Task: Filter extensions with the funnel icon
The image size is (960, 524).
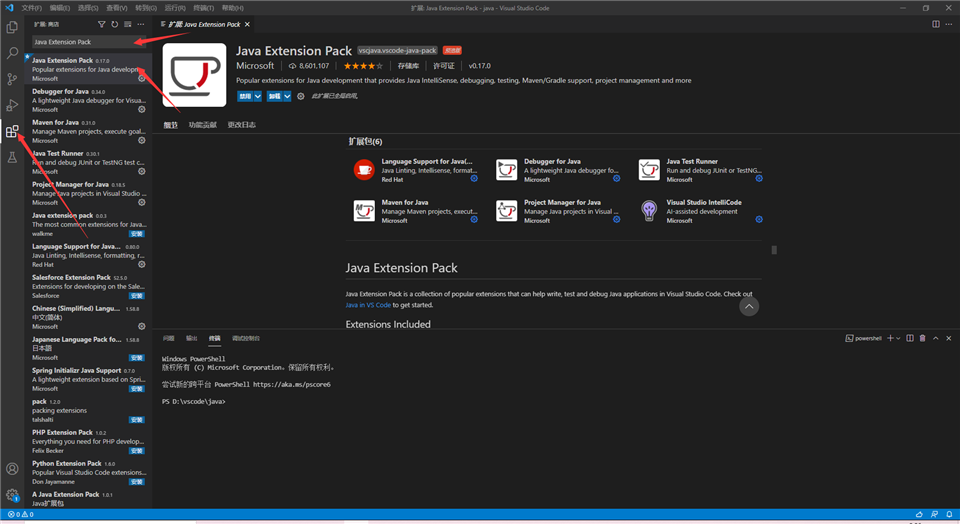Action: pyautogui.click(x=102, y=24)
